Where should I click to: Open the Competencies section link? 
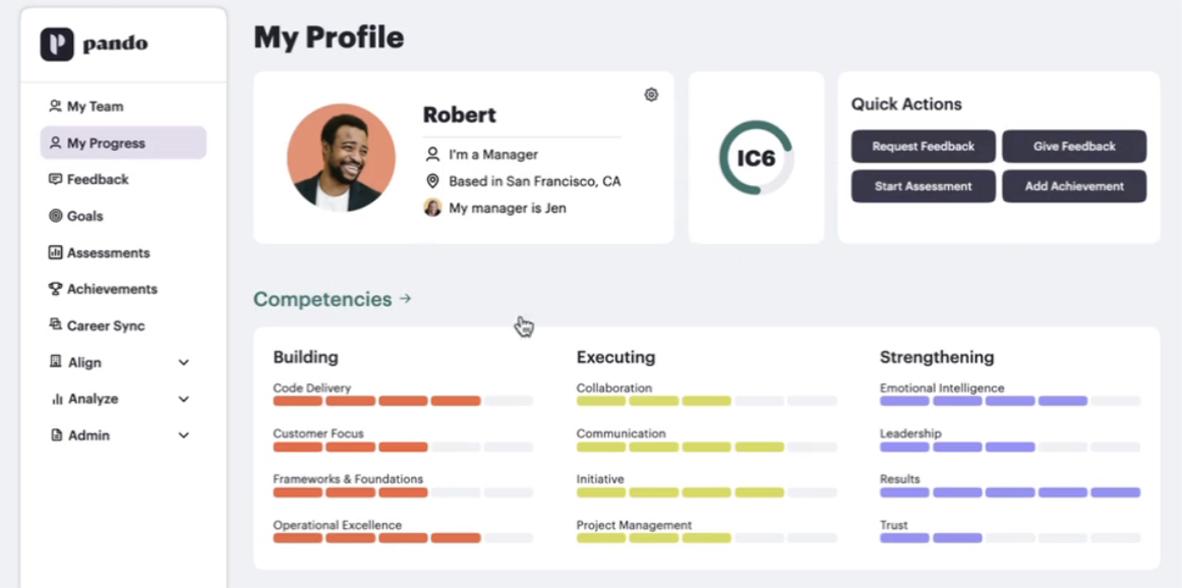[x=332, y=299]
